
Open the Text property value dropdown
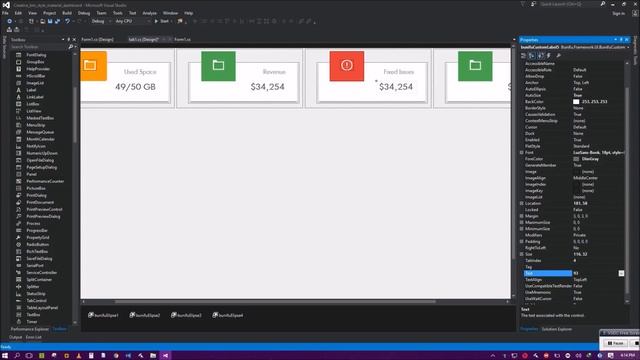[x=621, y=273]
